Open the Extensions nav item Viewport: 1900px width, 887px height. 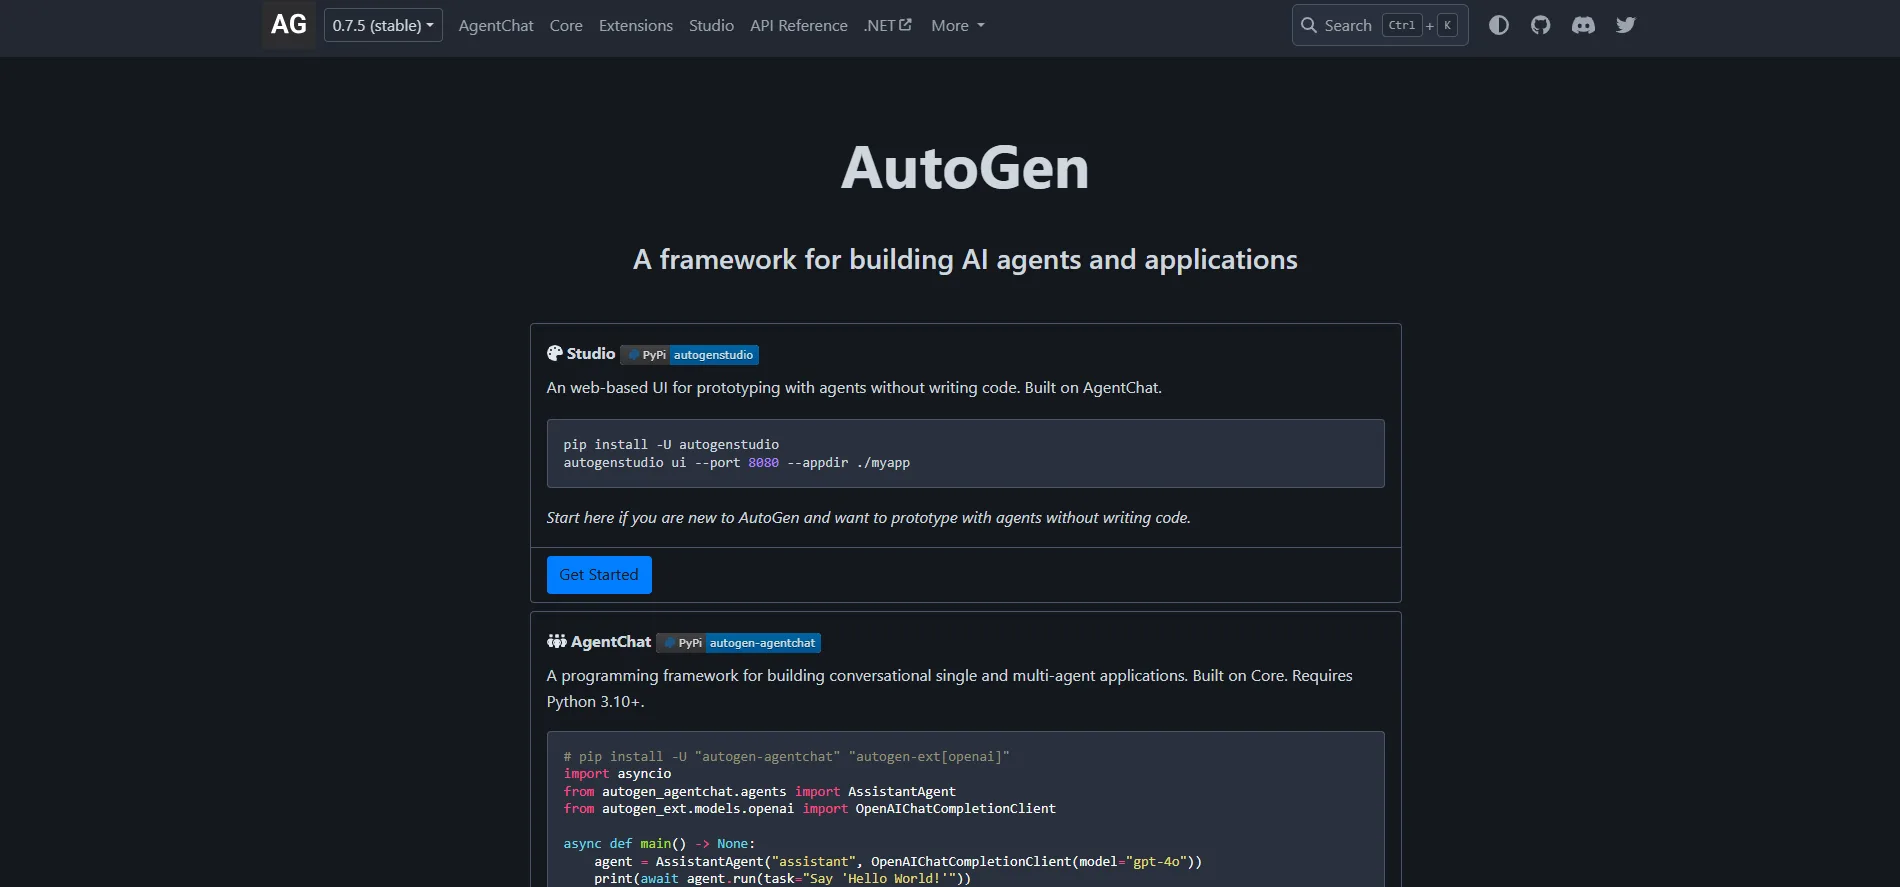tap(636, 25)
